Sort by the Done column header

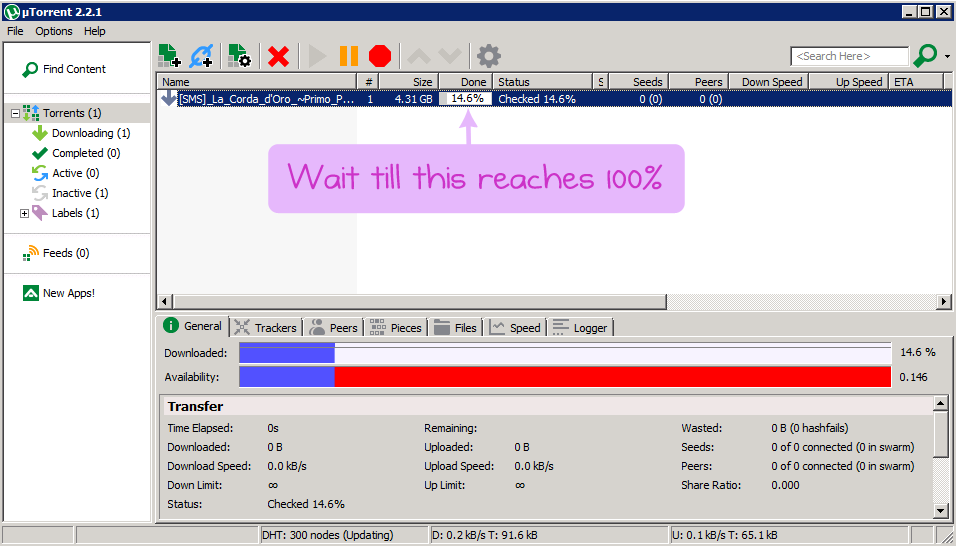coord(466,82)
